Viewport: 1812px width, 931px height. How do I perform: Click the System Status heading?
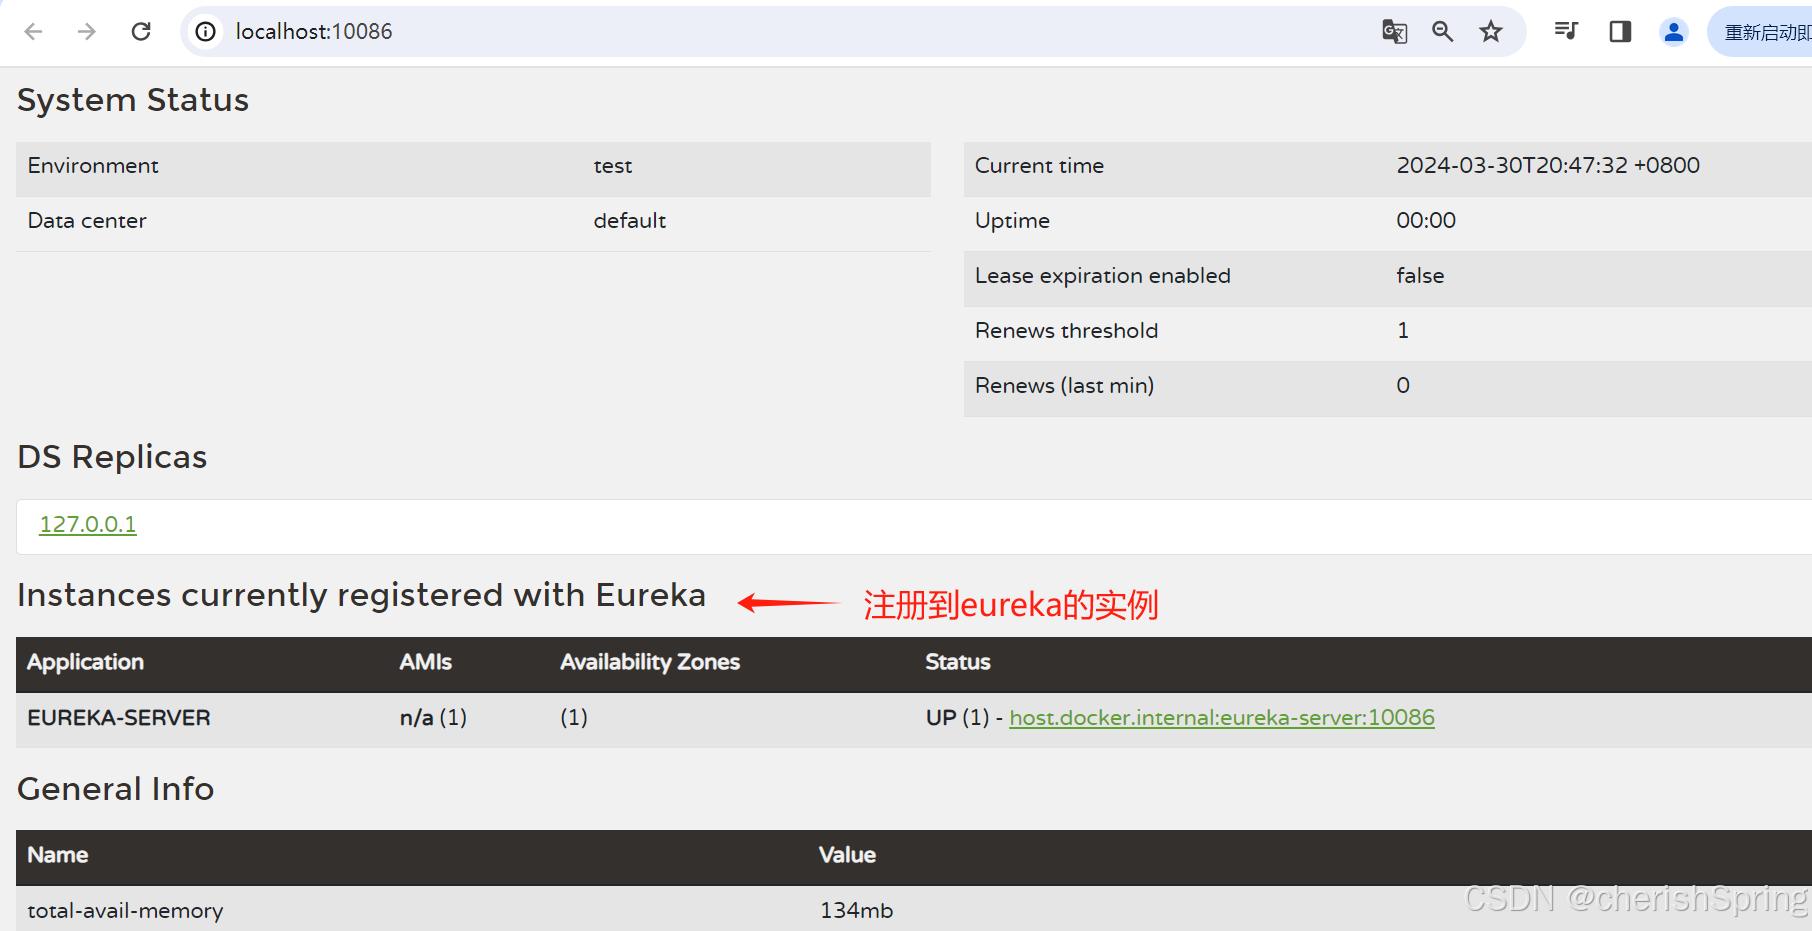(x=133, y=100)
